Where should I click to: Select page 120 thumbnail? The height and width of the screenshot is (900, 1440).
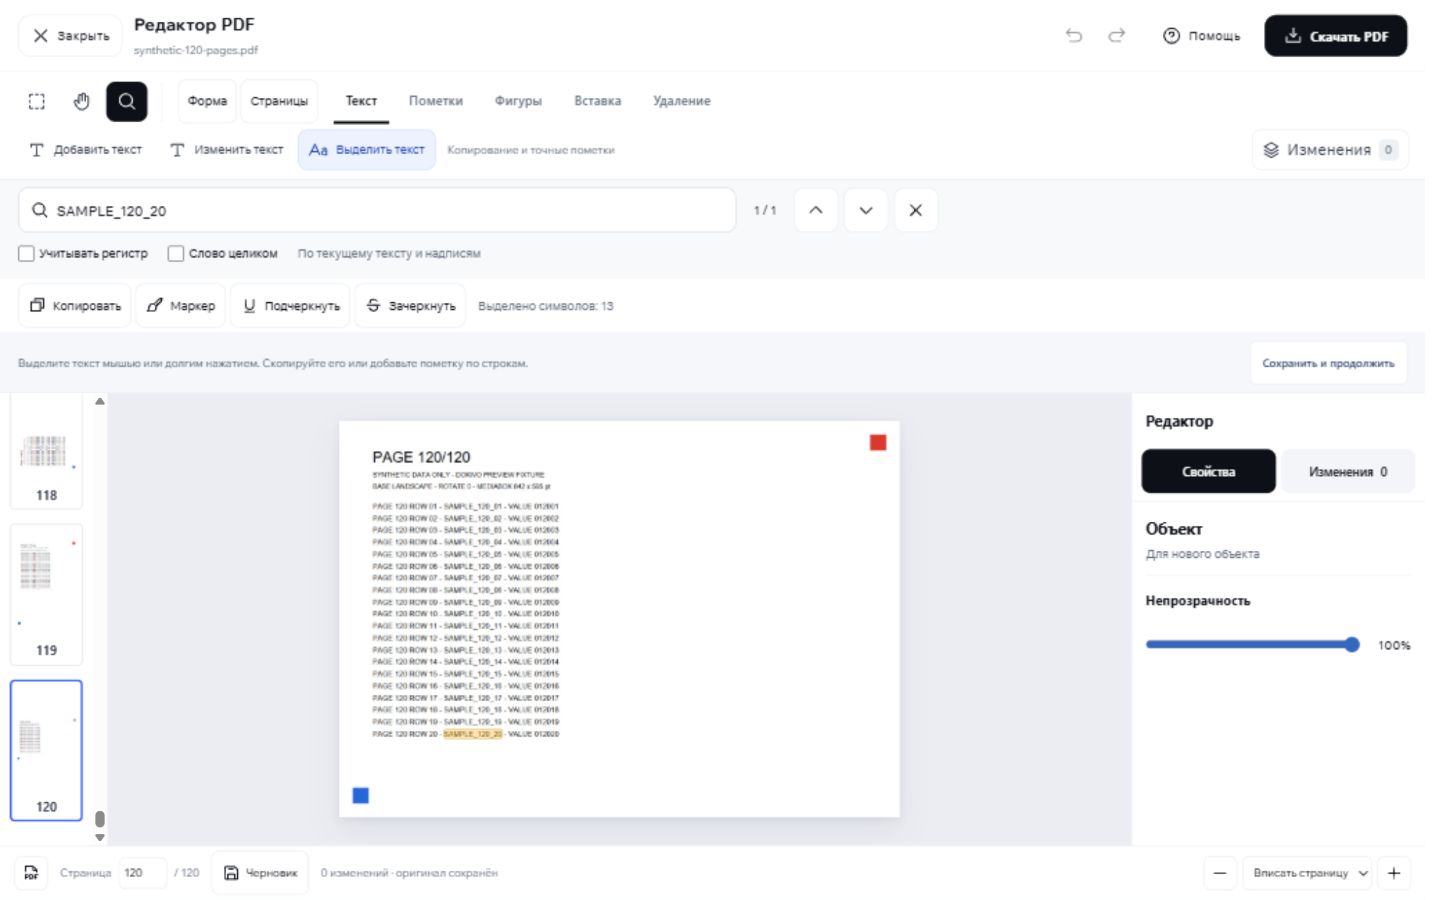46,750
